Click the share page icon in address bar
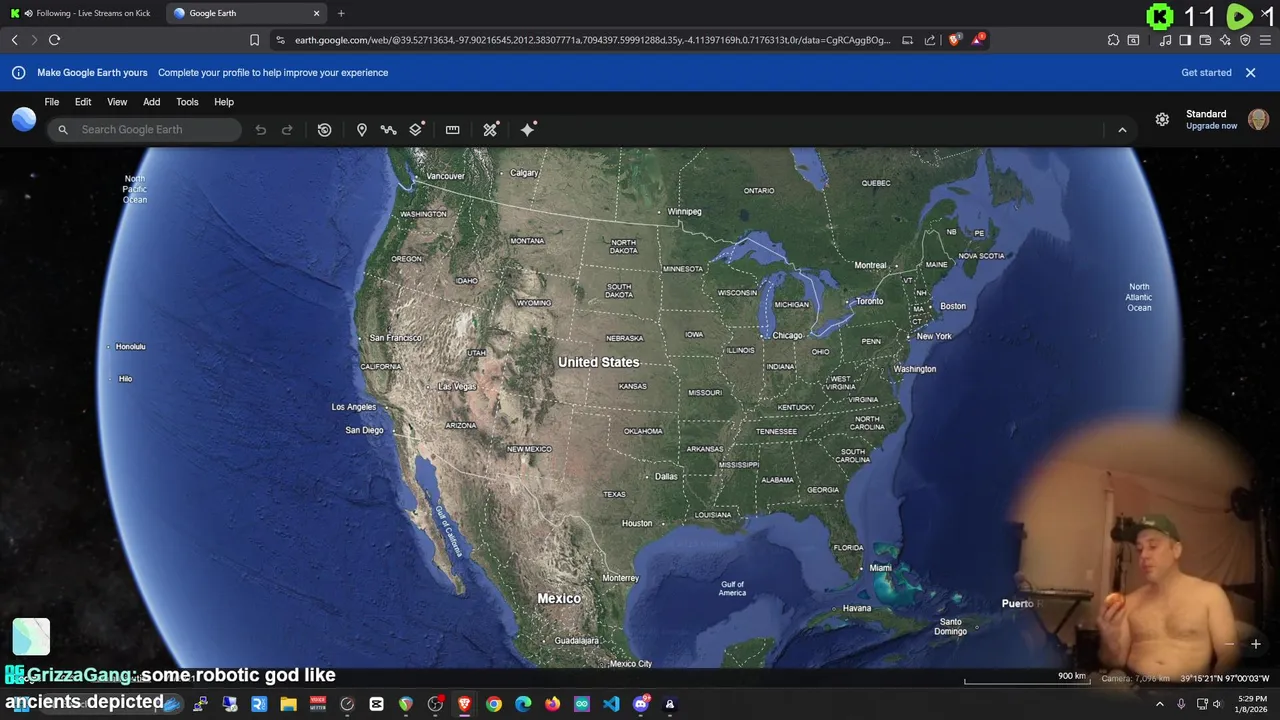 tap(929, 40)
